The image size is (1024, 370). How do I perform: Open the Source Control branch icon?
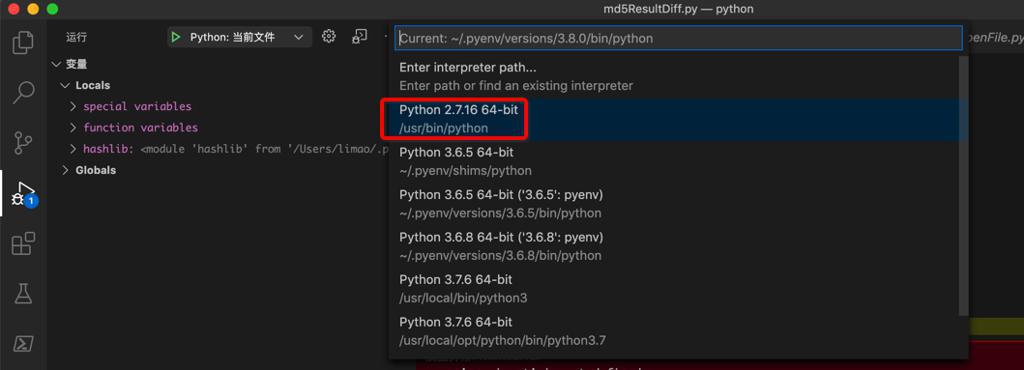tap(24, 142)
